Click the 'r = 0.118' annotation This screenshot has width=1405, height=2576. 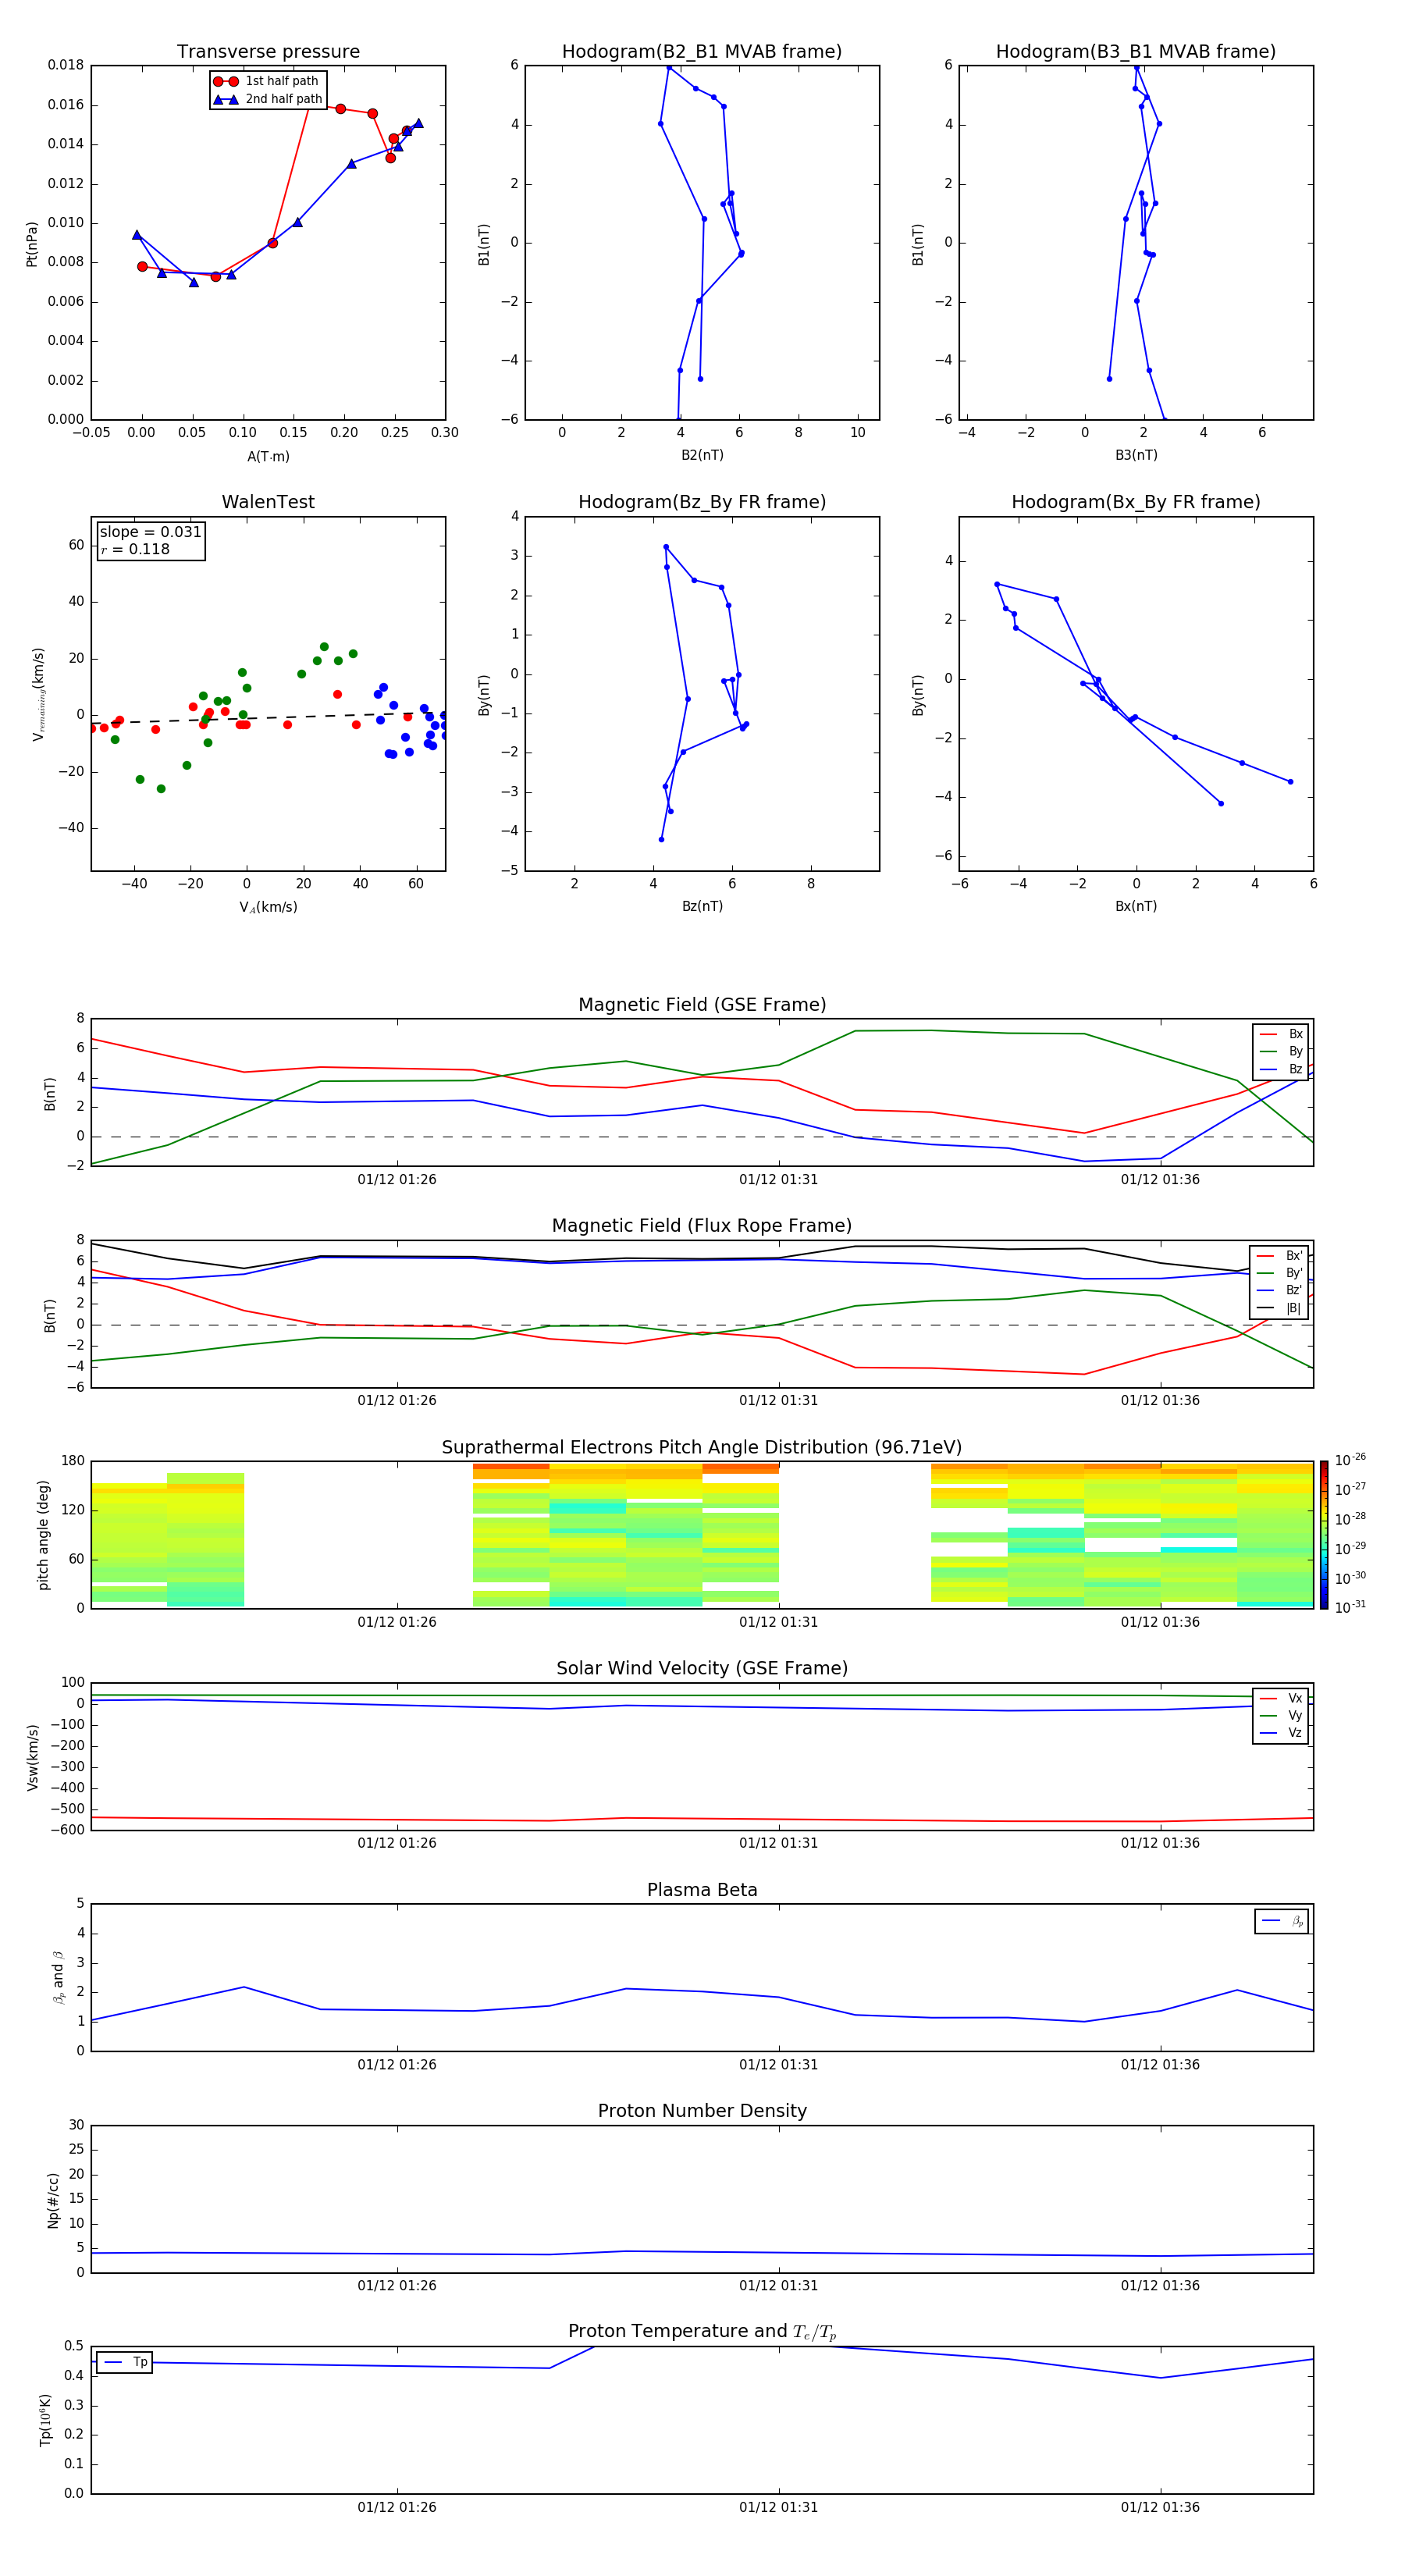pos(135,549)
